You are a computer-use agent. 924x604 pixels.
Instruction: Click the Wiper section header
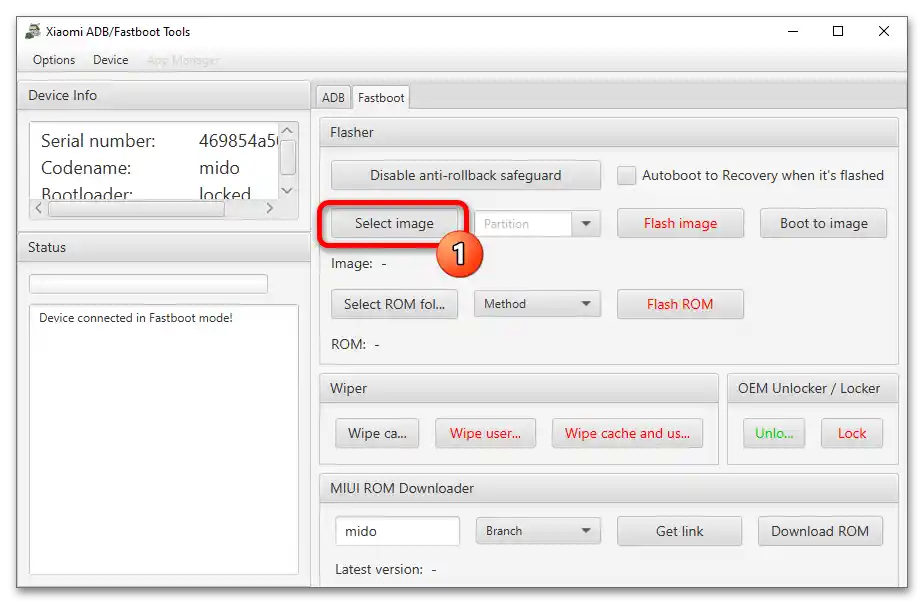pos(519,388)
